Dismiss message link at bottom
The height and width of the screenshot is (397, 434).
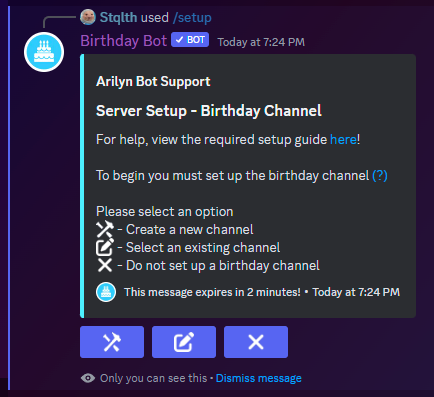coord(259,378)
